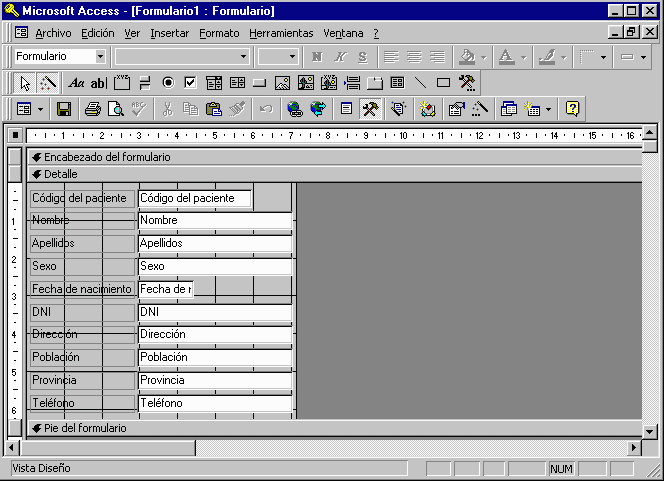Expand the line width dropdown arrow
This screenshot has width=664, height=481.
pyautogui.click(x=603, y=57)
